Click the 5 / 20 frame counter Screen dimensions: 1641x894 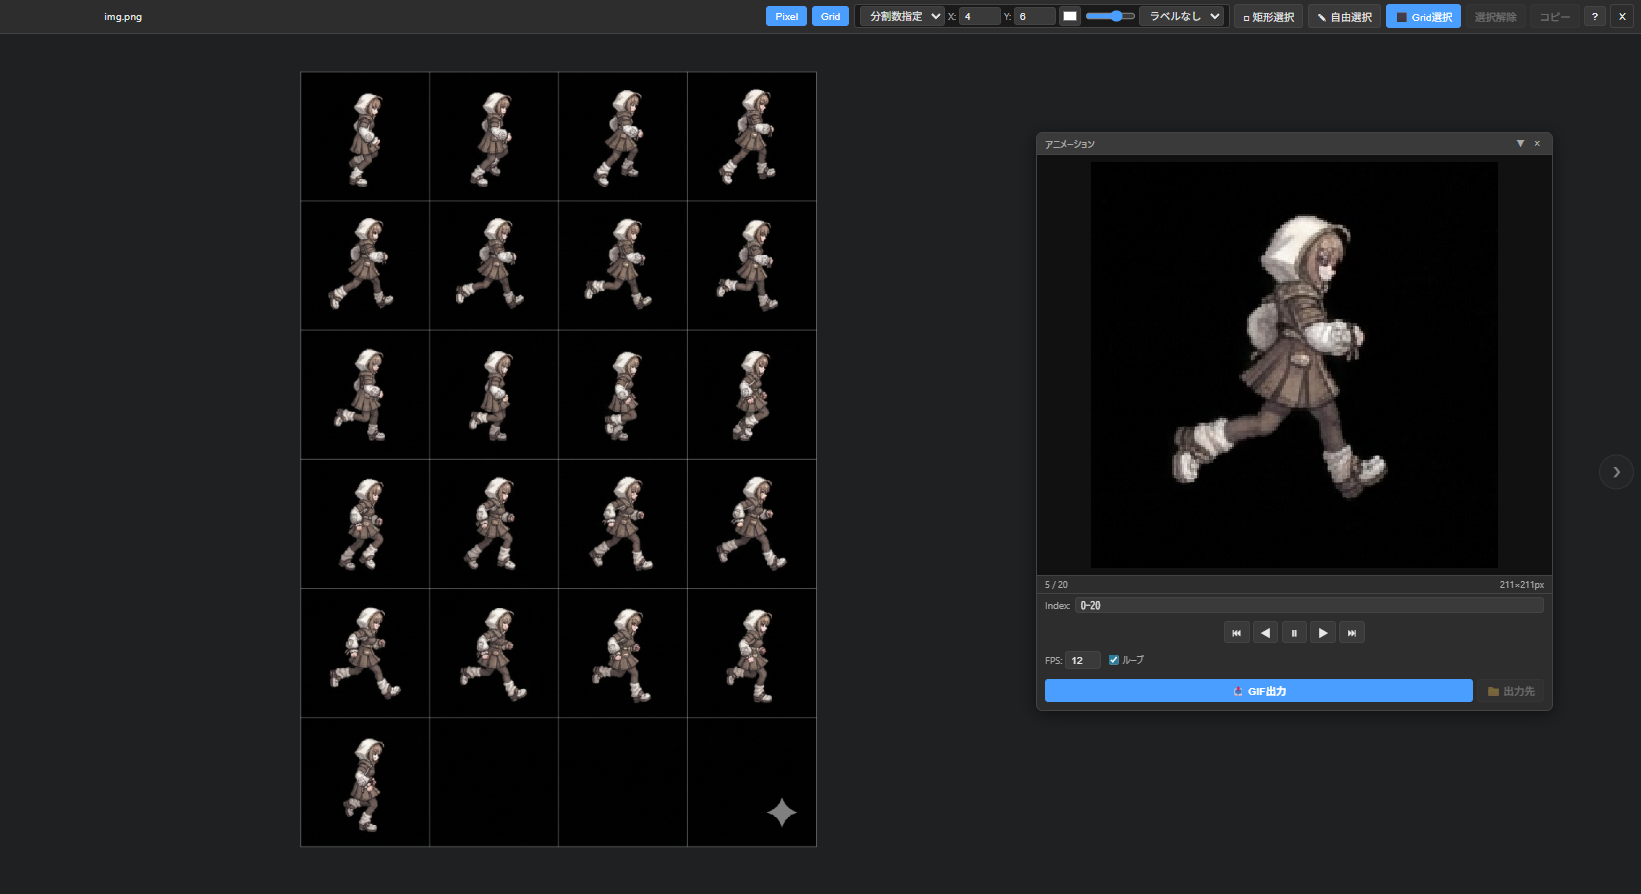[x=1056, y=585]
